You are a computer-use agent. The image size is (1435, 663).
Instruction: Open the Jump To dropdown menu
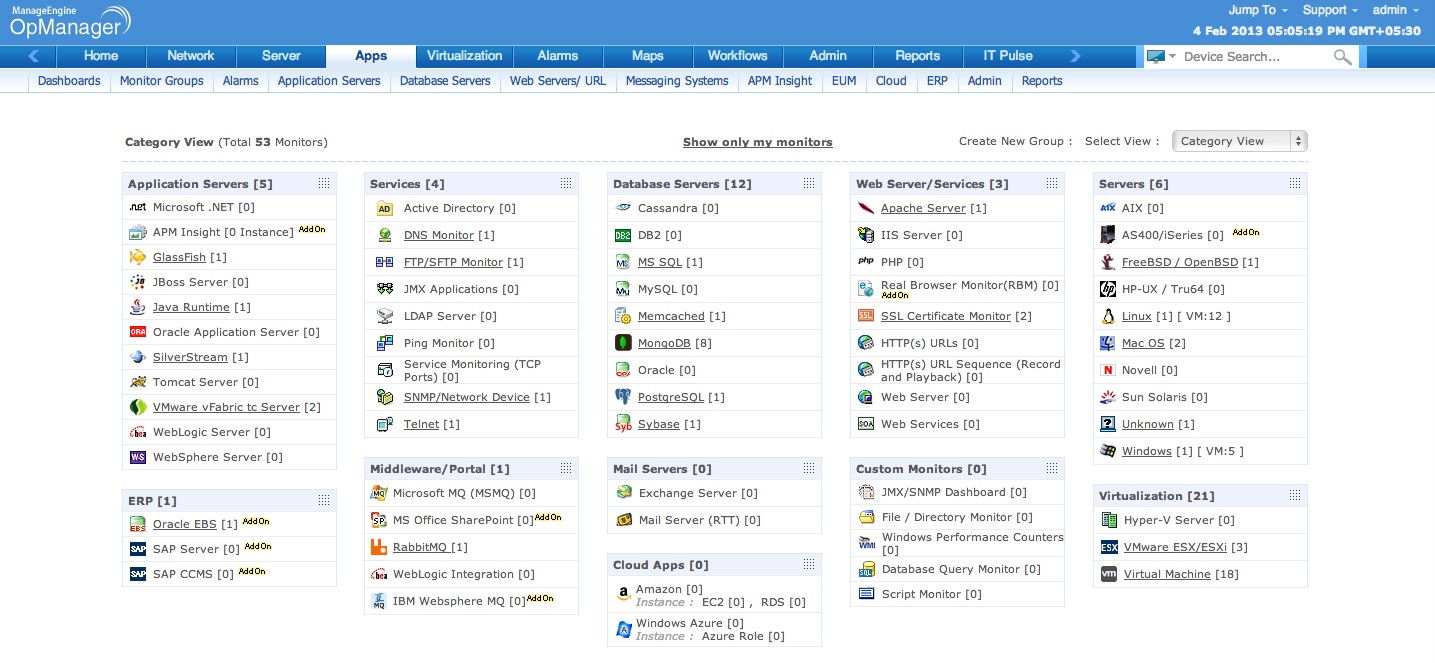[1258, 10]
